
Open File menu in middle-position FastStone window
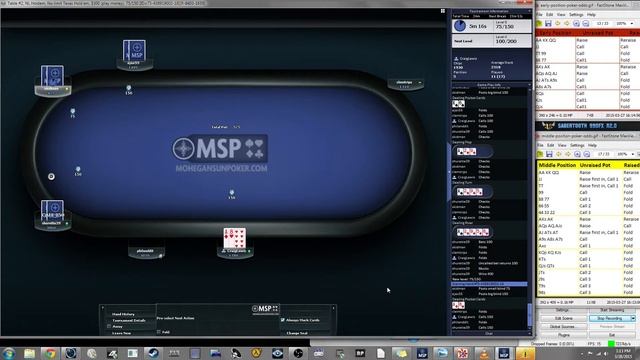(x=540, y=145)
